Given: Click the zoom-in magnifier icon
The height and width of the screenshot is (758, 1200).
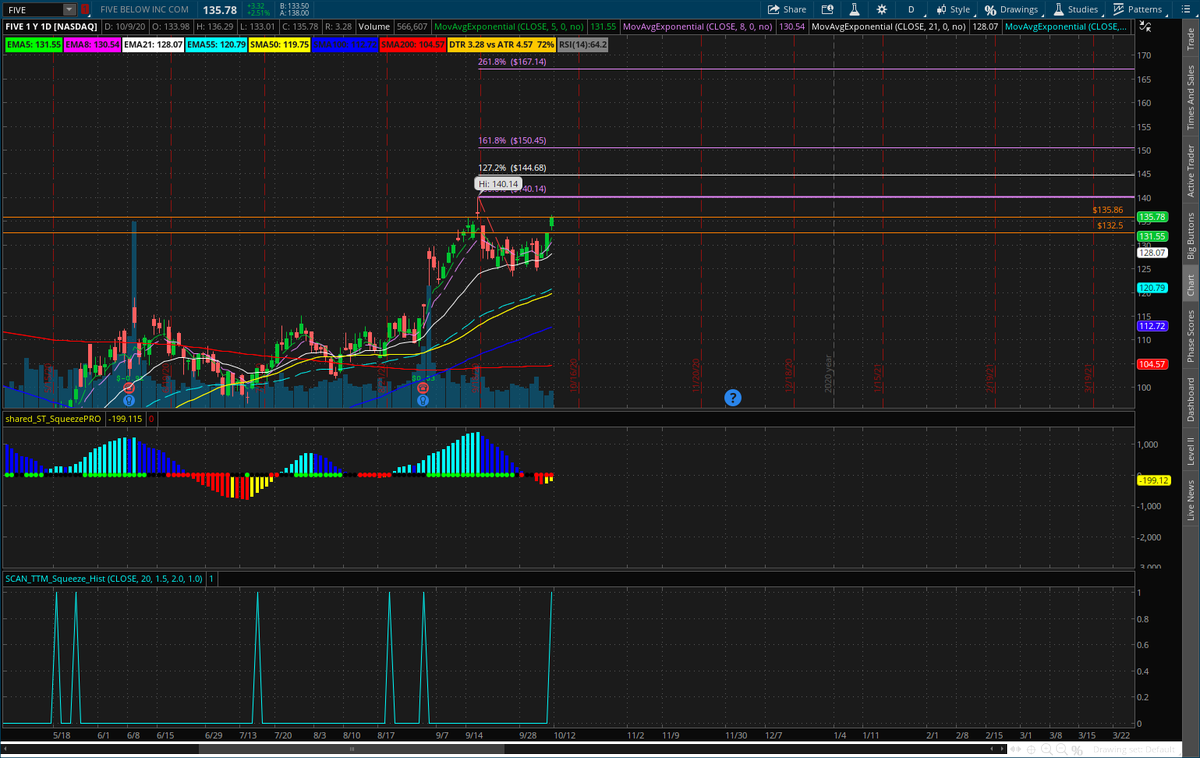Looking at the screenshot, I should click(x=1047, y=748).
